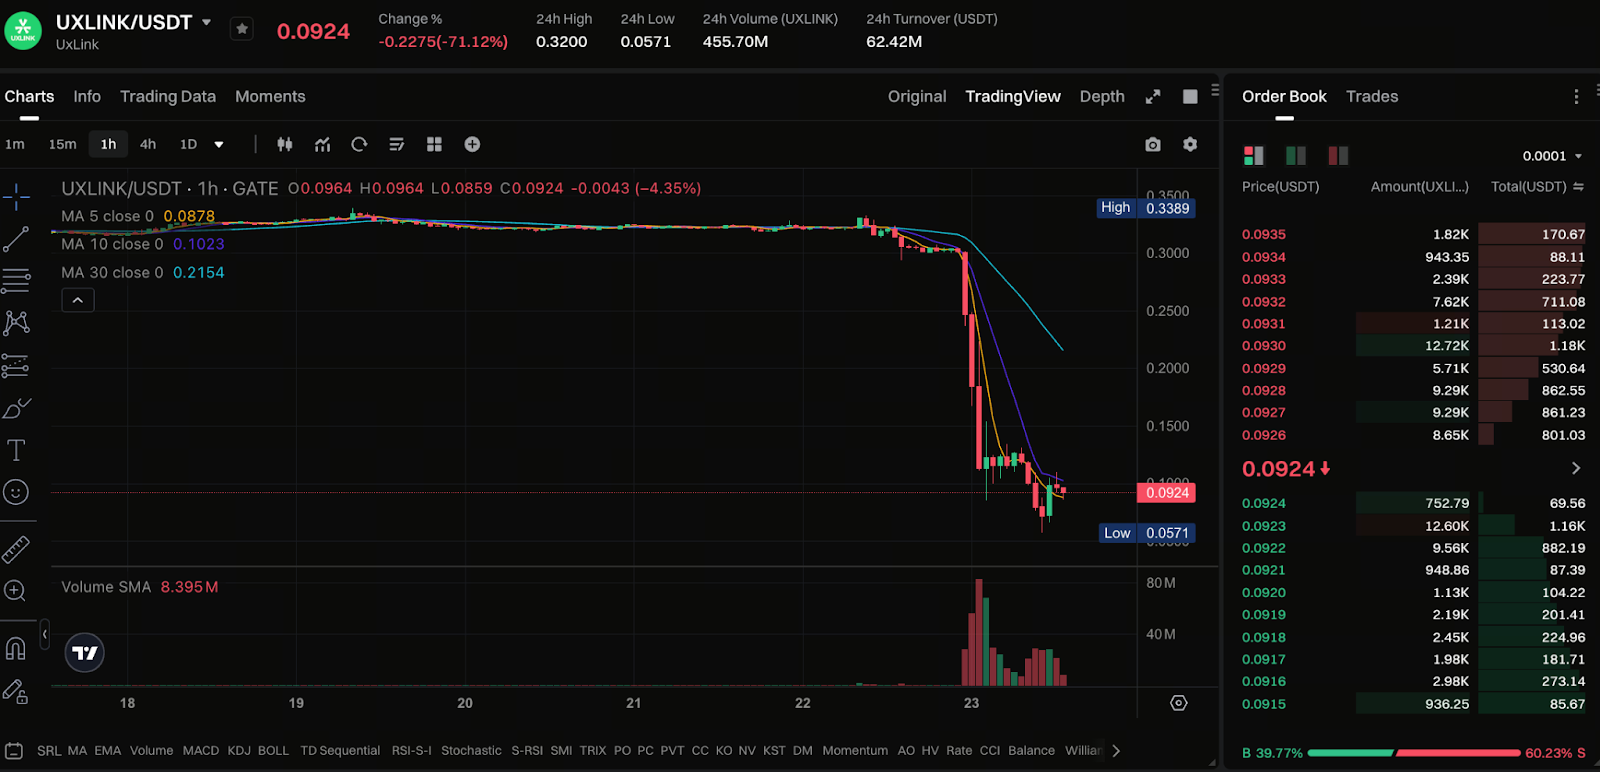Click the square layout toggle icon
This screenshot has width=1600, height=772.
pyautogui.click(x=1190, y=96)
